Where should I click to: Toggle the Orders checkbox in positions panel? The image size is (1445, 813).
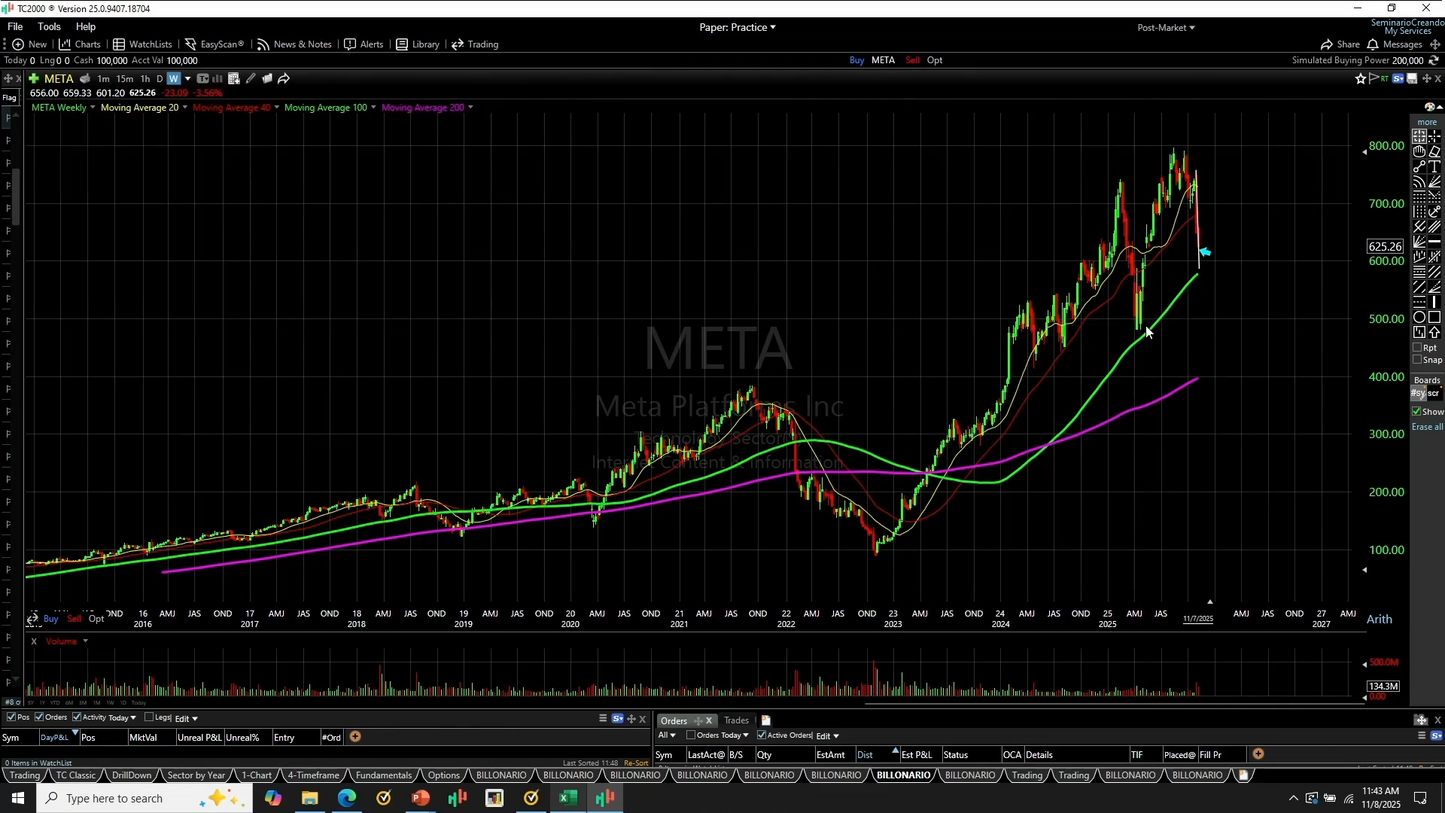pyautogui.click(x=39, y=717)
